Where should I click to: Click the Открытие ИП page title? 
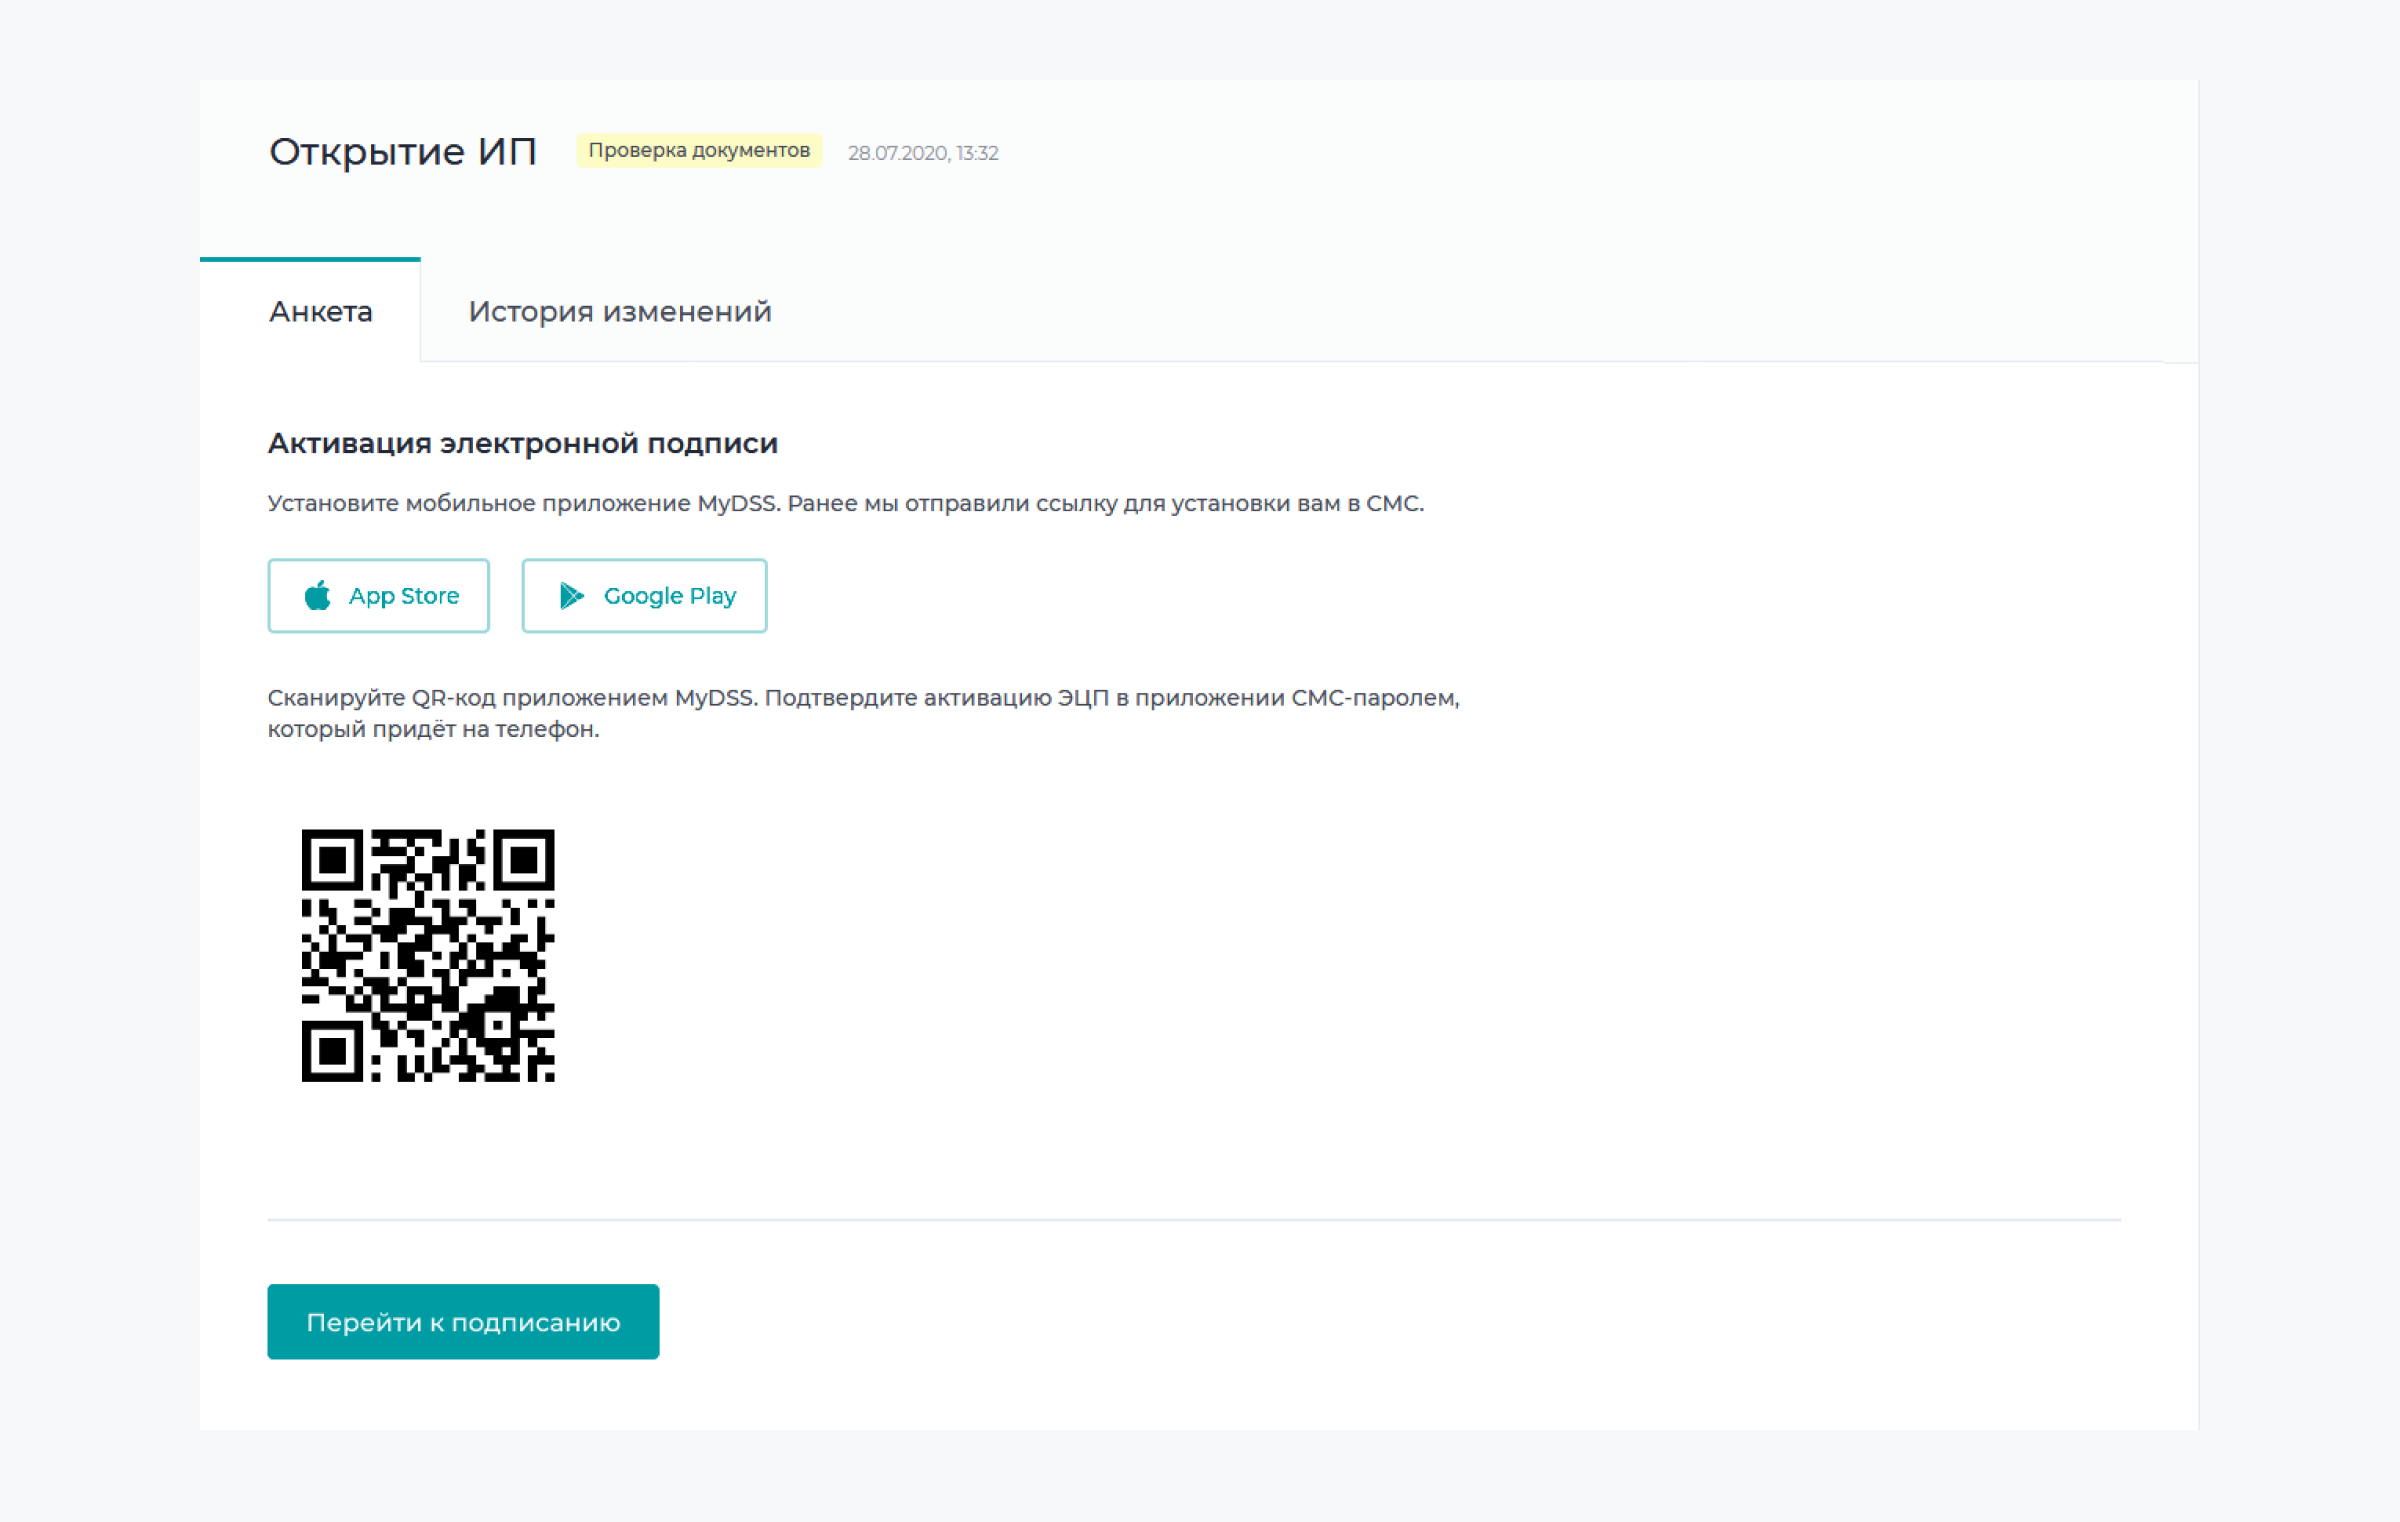(403, 152)
